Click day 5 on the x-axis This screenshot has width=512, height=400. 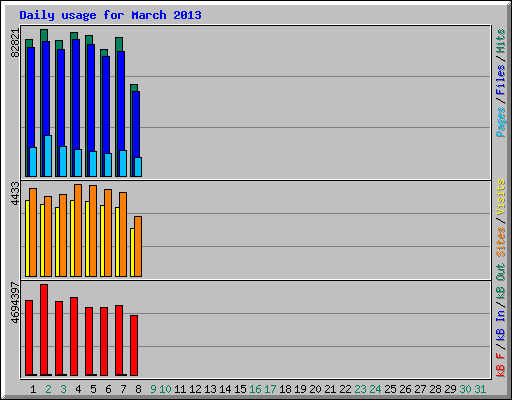pyautogui.click(x=93, y=389)
